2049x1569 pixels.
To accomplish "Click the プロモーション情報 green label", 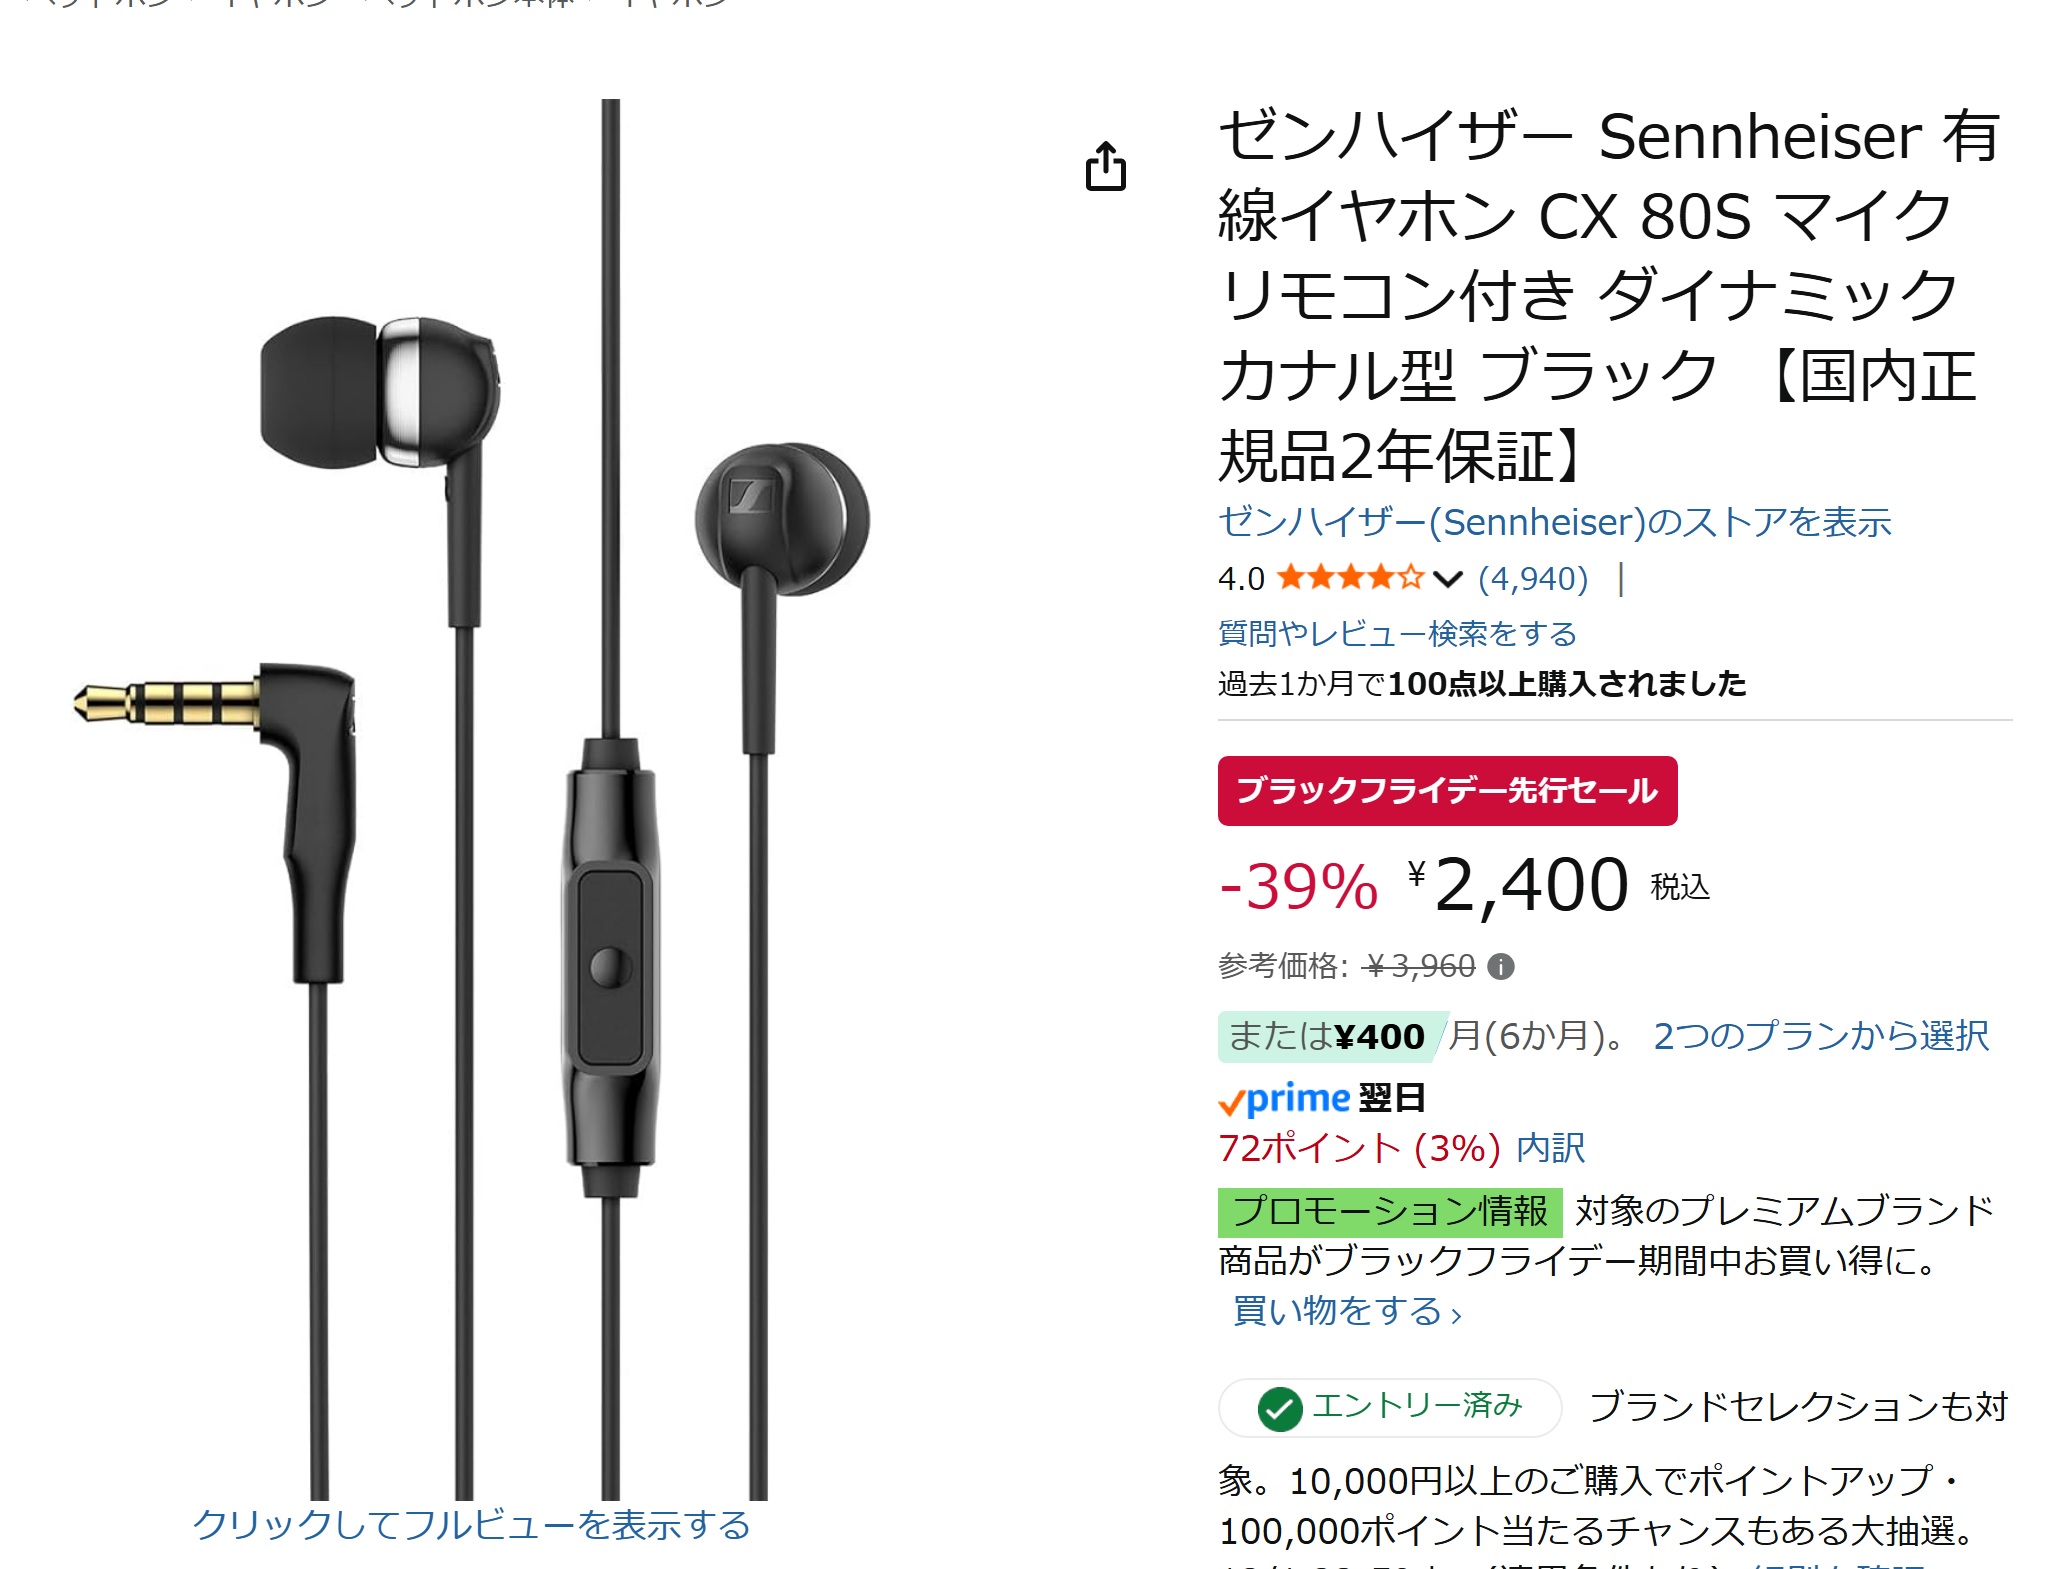I will pos(1389,1212).
